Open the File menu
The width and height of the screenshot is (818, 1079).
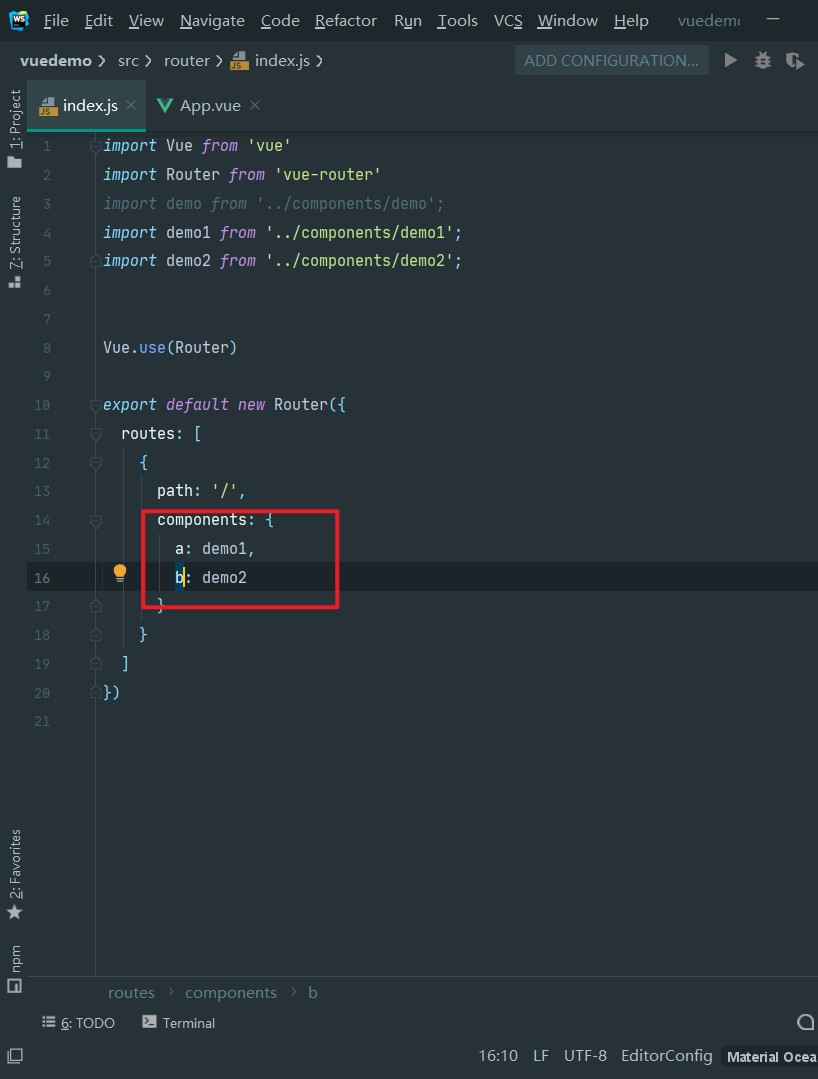(x=56, y=21)
